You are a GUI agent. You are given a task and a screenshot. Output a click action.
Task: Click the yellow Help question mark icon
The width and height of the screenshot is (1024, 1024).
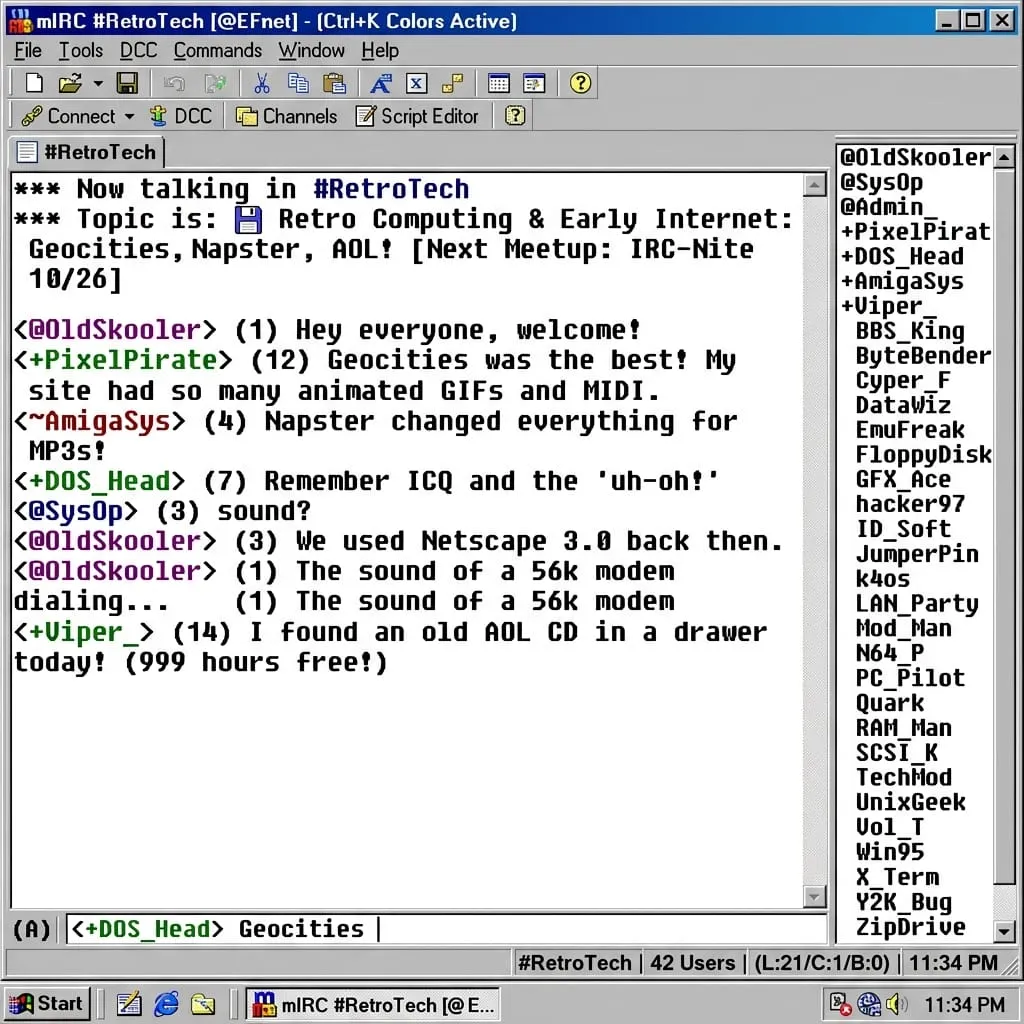[580, 83]
